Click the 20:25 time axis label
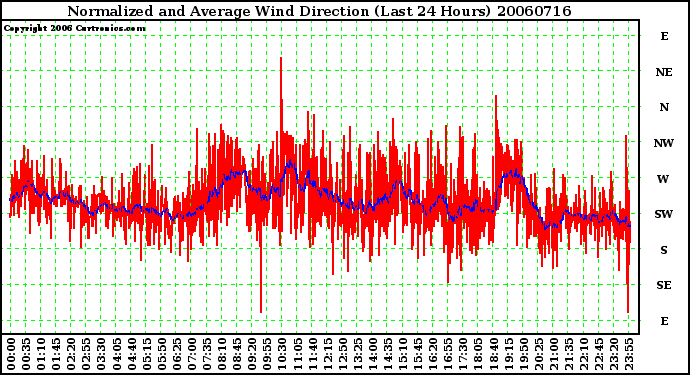690x375 pixels. tap(539, 354)
